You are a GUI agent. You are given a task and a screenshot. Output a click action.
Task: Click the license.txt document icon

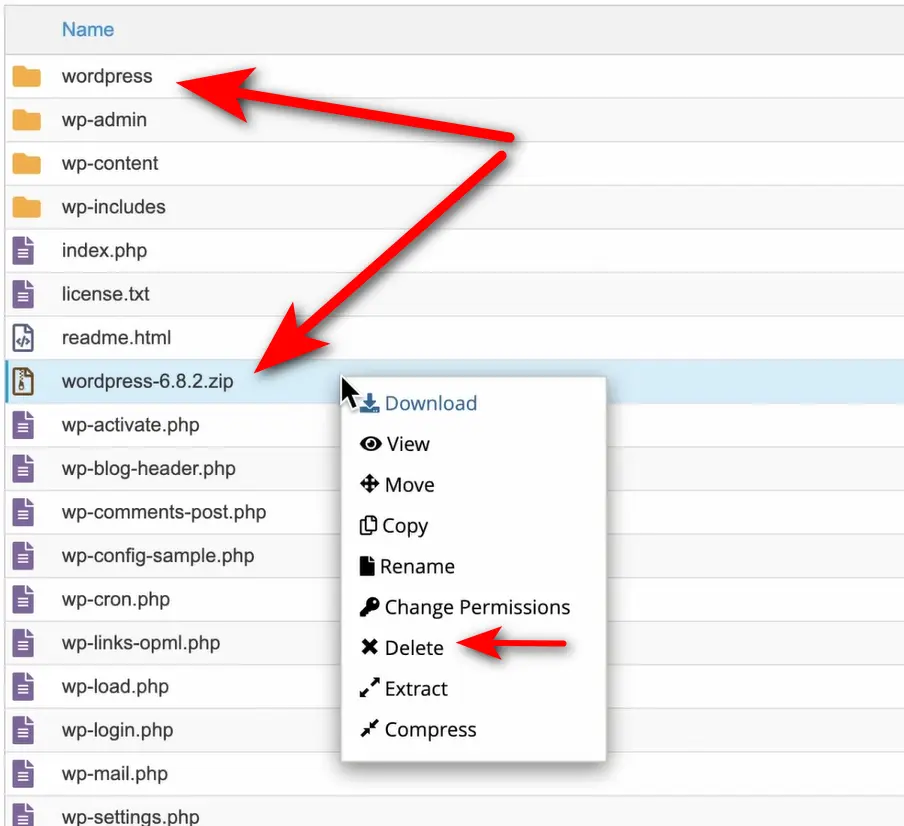click(23, 294)
